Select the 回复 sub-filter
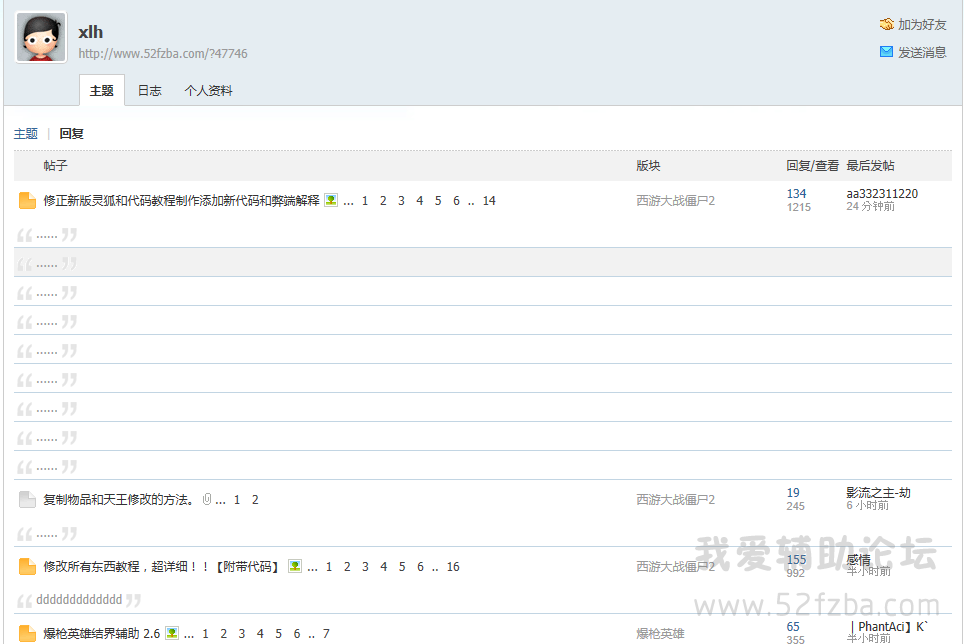Viewport: 964px width, 644px height. 71,133
